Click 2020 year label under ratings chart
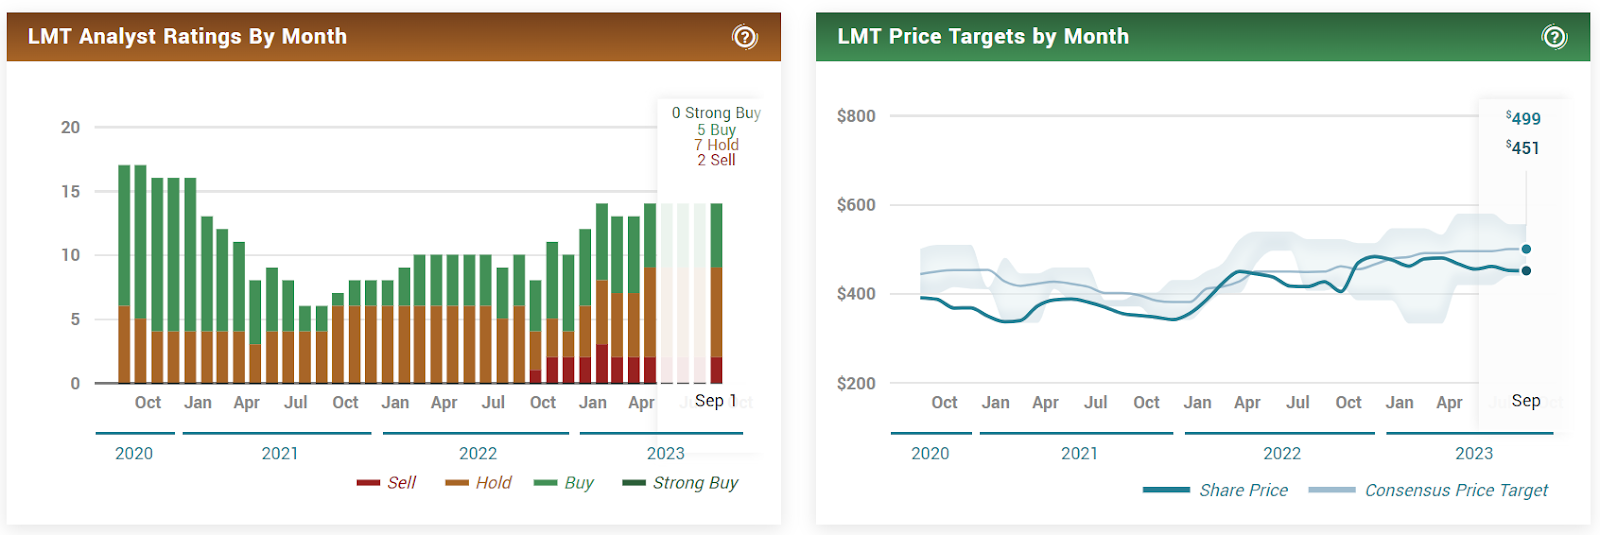The width and height of the screenshot is (1600, 535). click(x=134, y=453)
